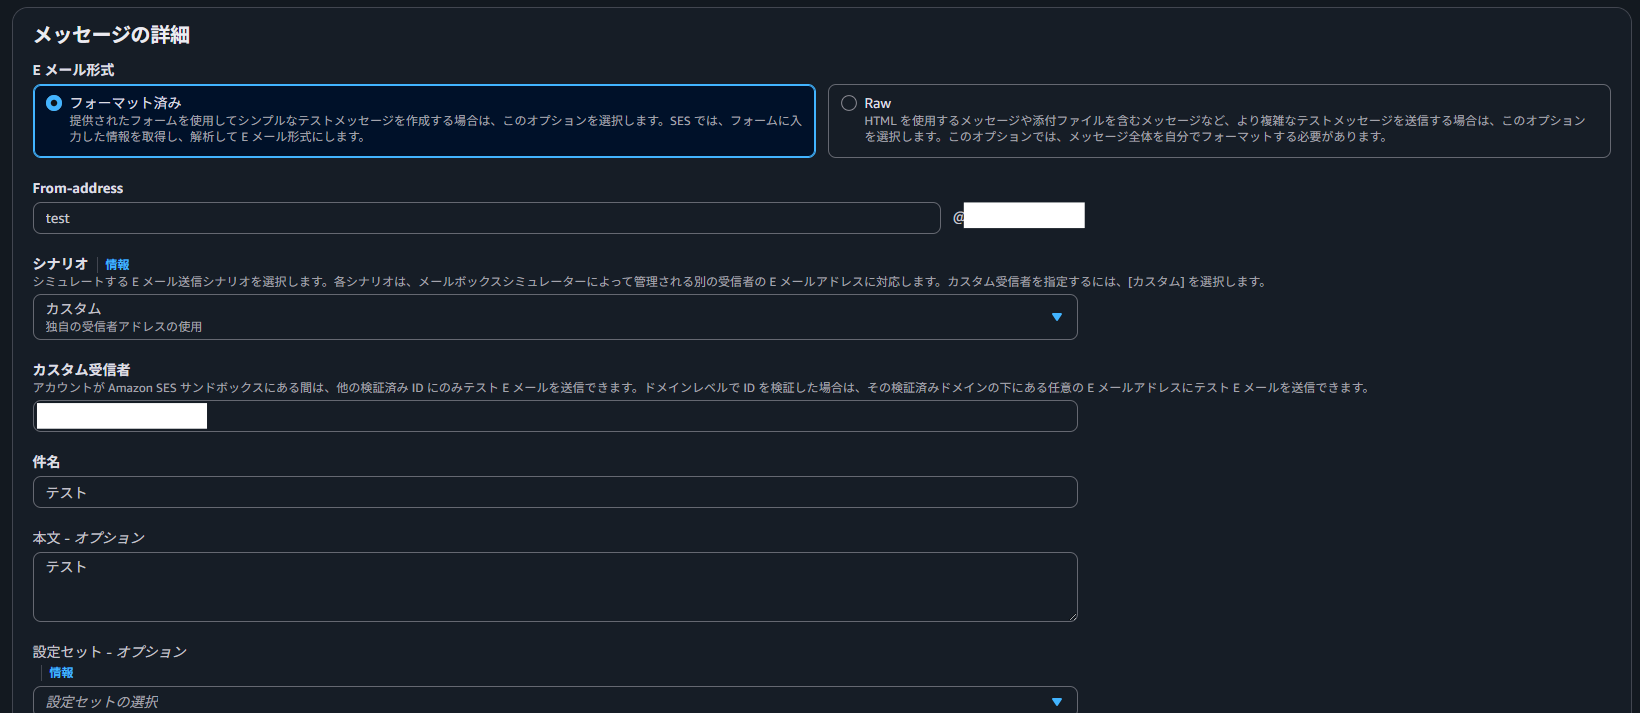This screenshot has width=1640, height=713.
Task: Click the メッセージの詳細 section heading
Action: (x=111, y=35)
